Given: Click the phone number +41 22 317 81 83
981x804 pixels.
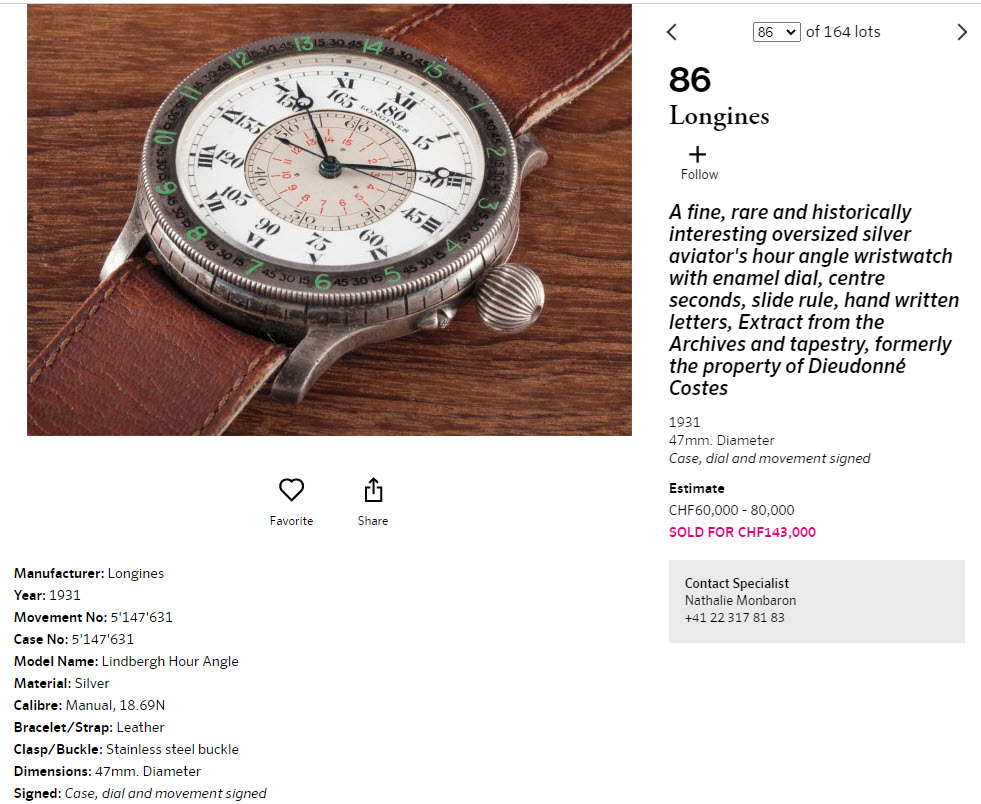Looking at the screenshot, I should tap(734, 618).
